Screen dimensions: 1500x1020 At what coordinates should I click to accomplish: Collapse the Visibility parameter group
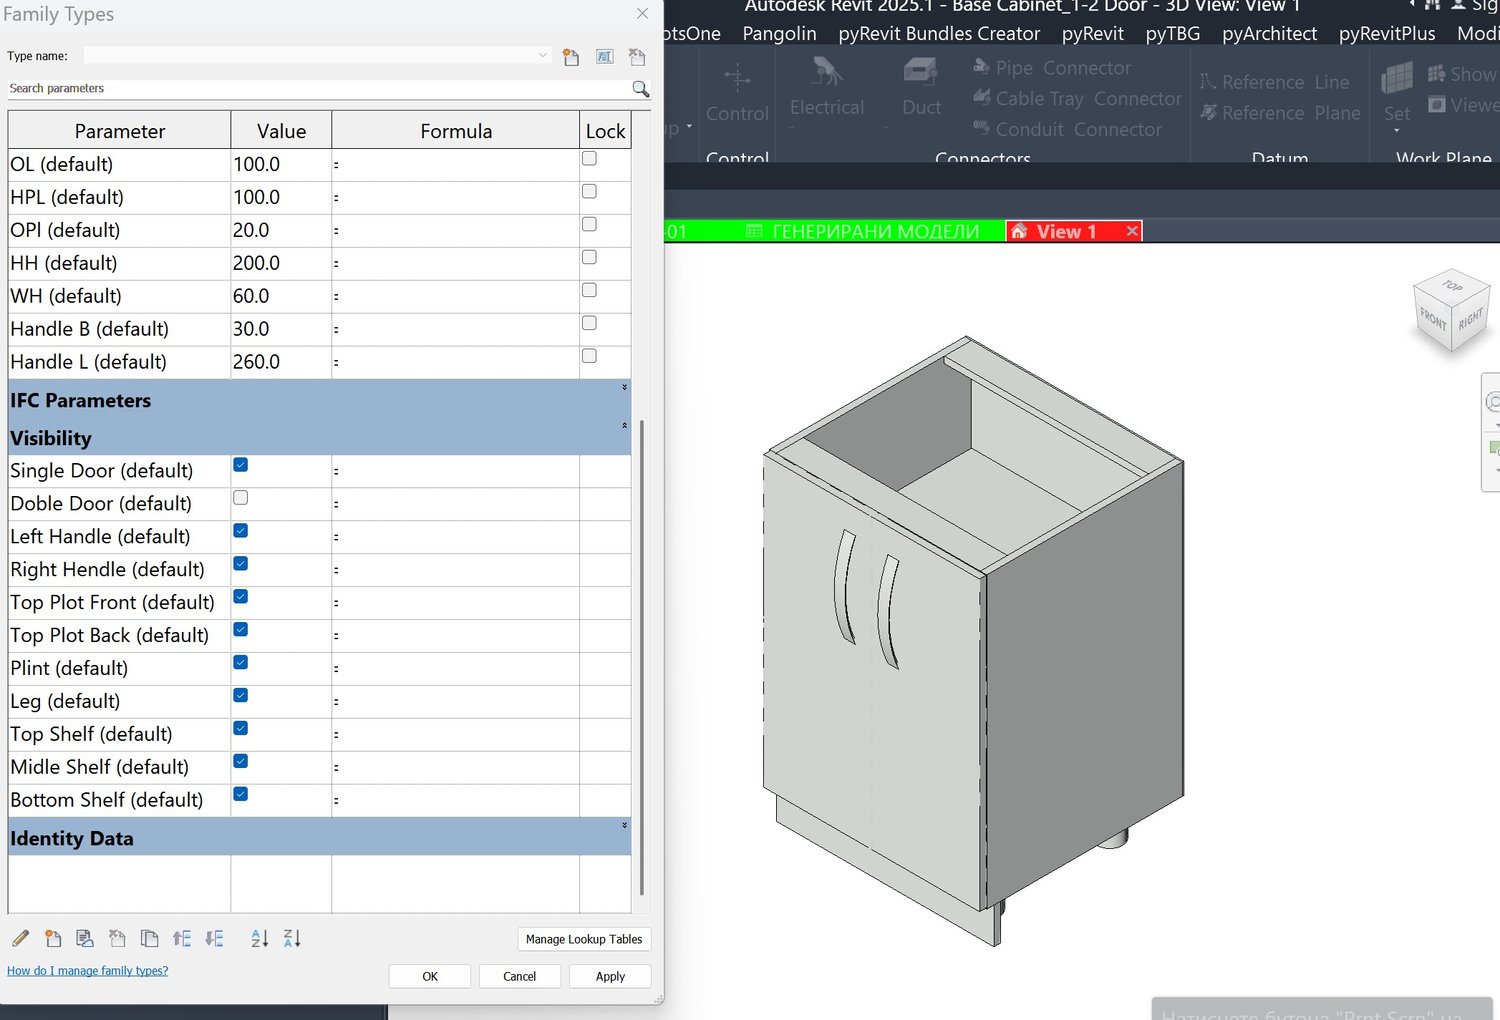(x=625, y=425)
